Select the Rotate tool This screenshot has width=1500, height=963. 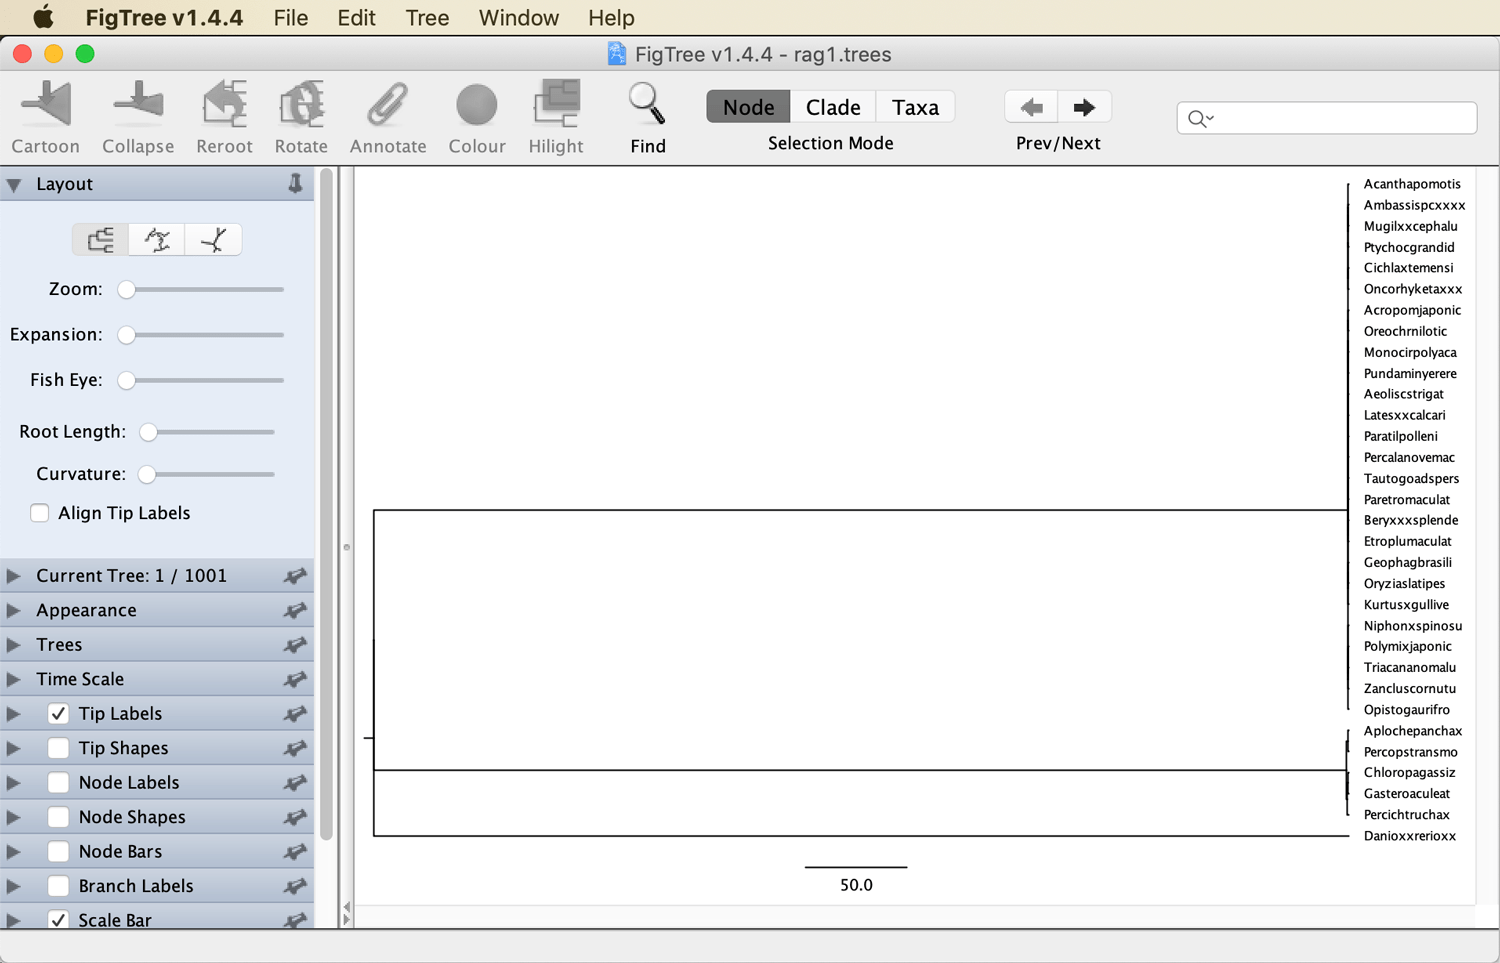[x=301, y=104]
